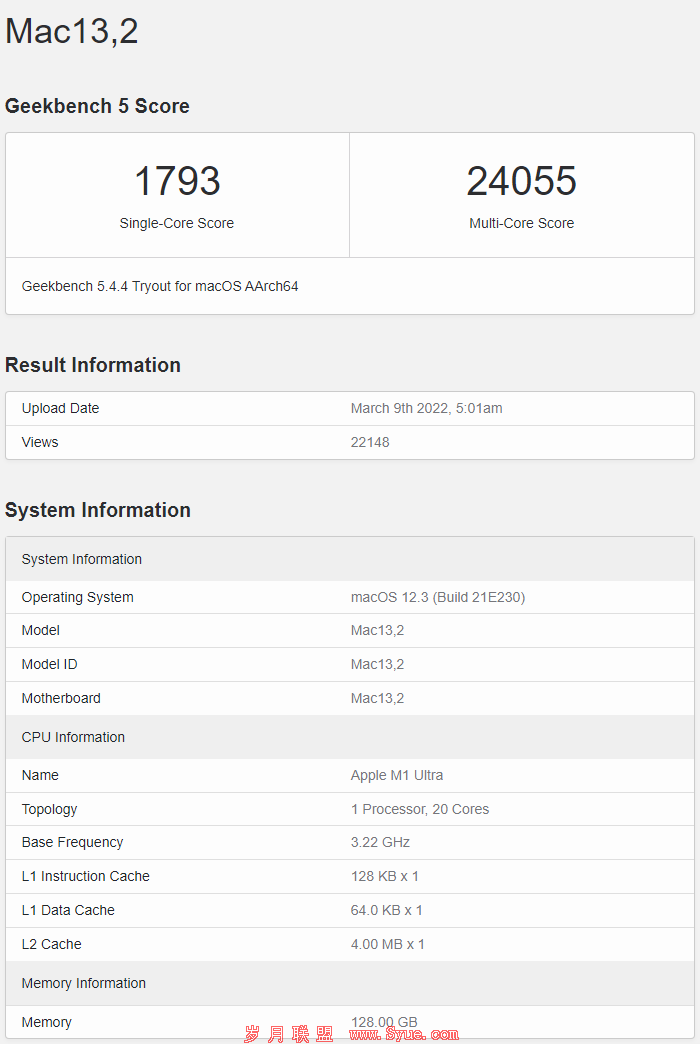Click the 4.00 MB x 1 value

388,944
